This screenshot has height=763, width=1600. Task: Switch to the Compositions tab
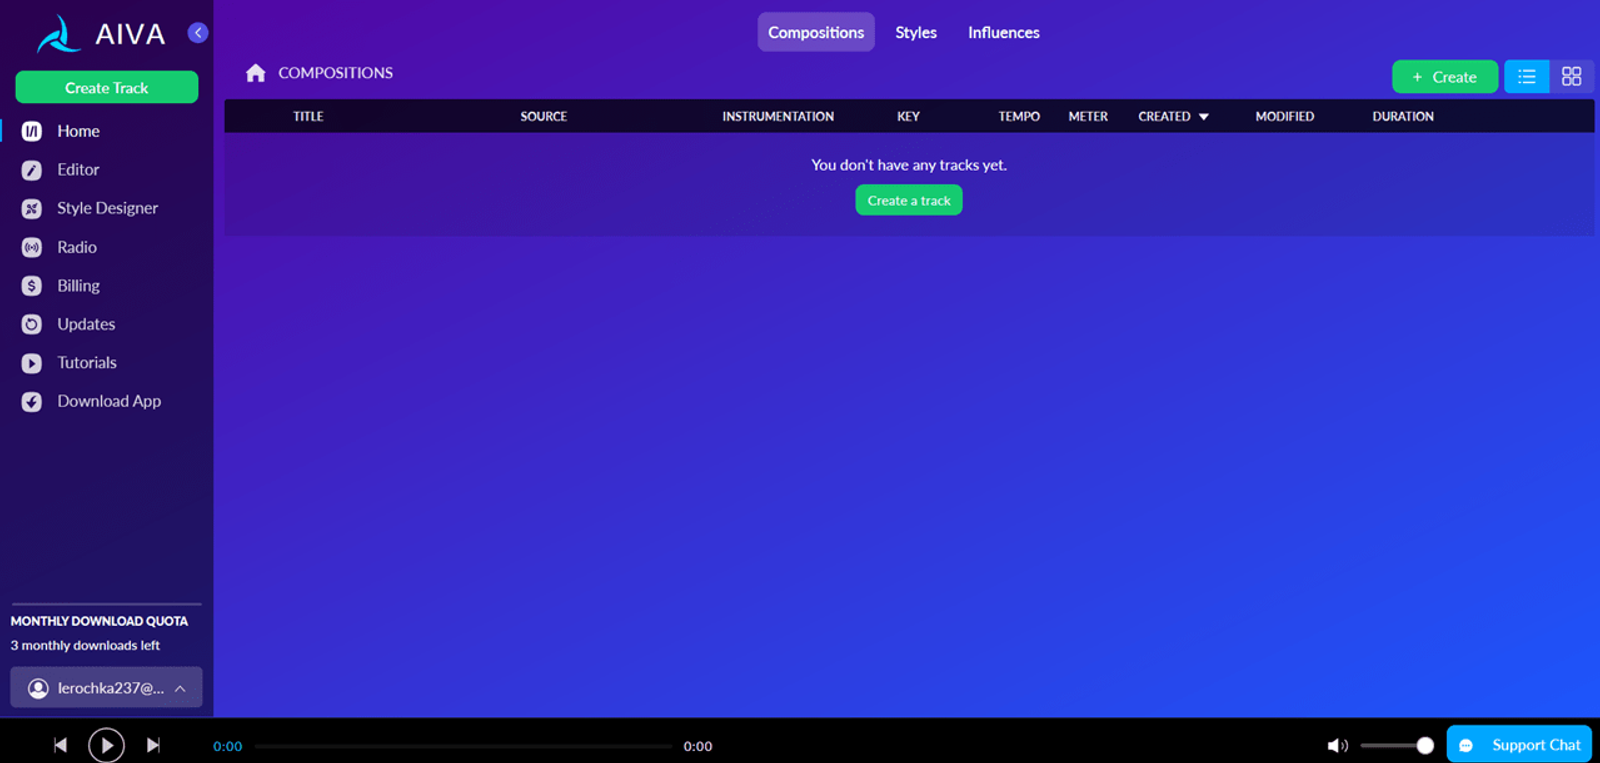pyautogui.click(x=816, y=32)
